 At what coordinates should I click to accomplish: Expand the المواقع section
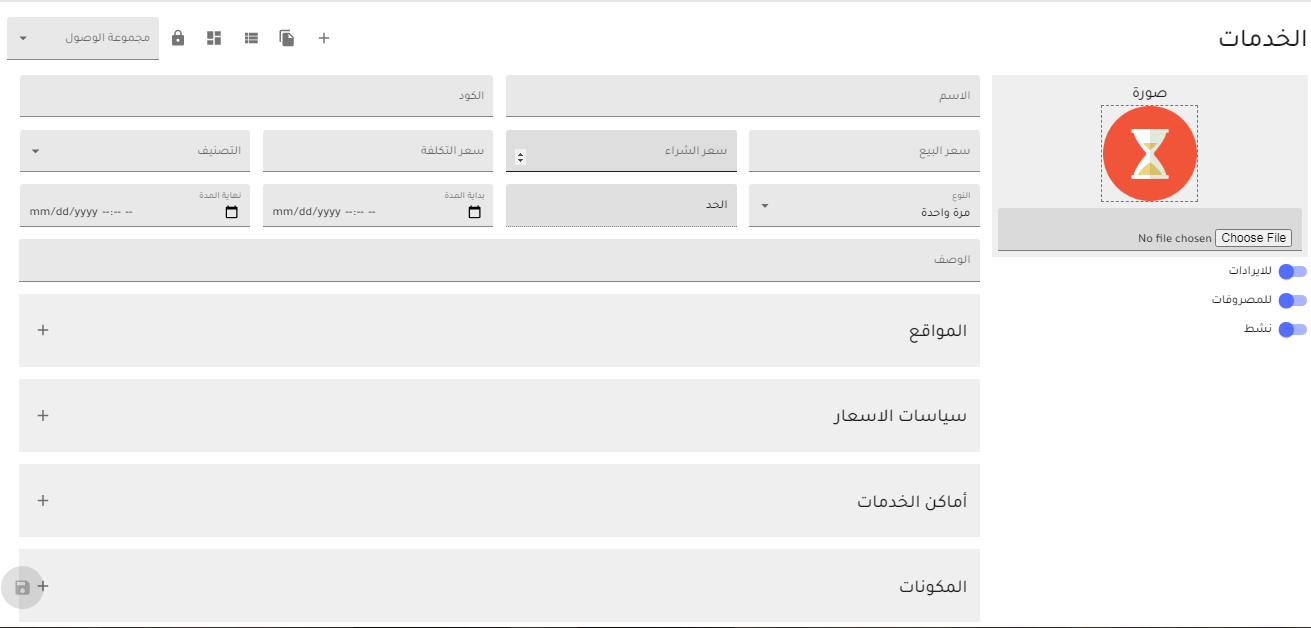coord(42,330)
